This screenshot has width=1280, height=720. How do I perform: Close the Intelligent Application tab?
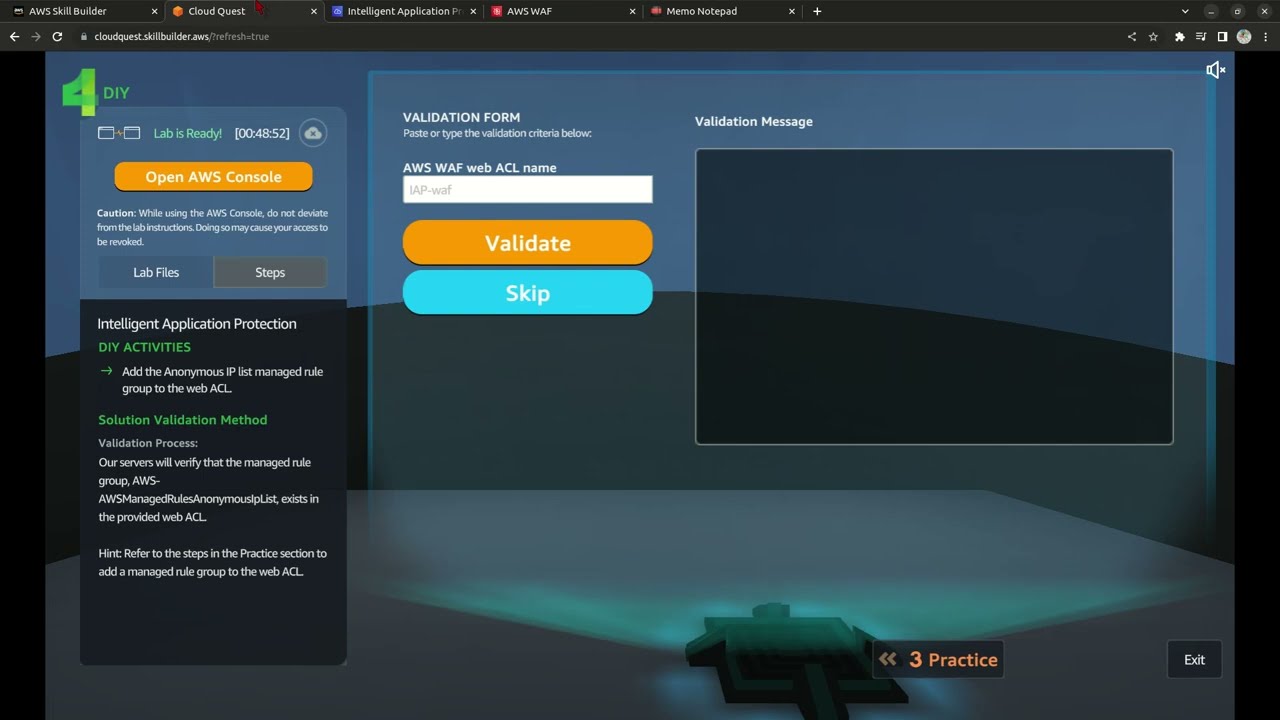coord(473,11)
